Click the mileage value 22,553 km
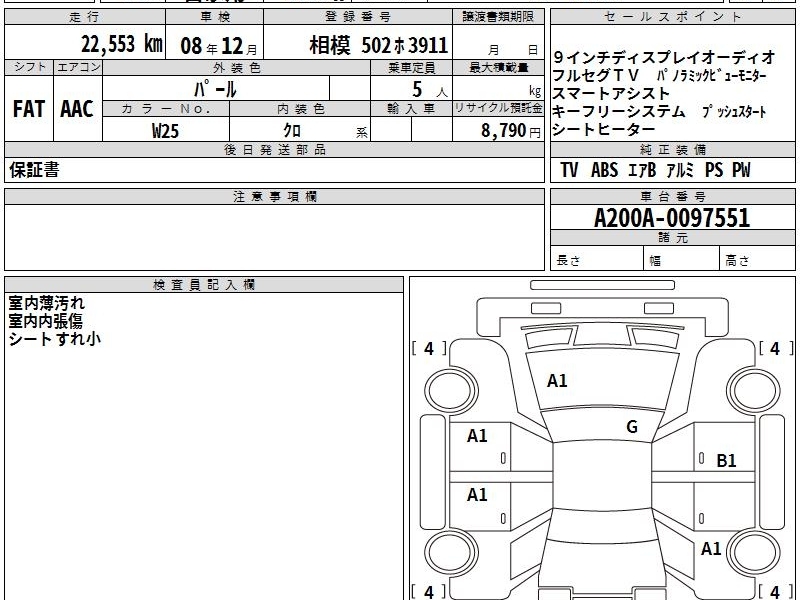The width and height of the screenshot is (800, 600). (121, 44)
